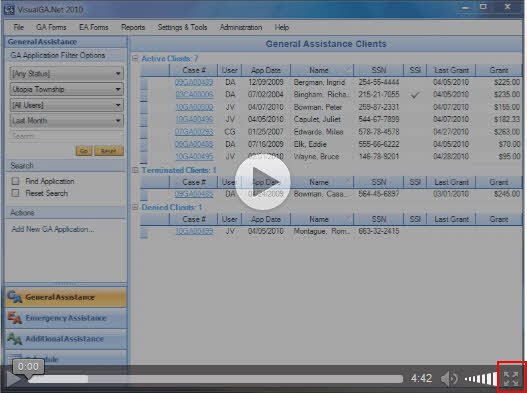Image resolution: width=527 pixels, height=393 pixels.
Task: Open the Last Month dropdown
Action: pyautogui.click(x=67, y=121)
